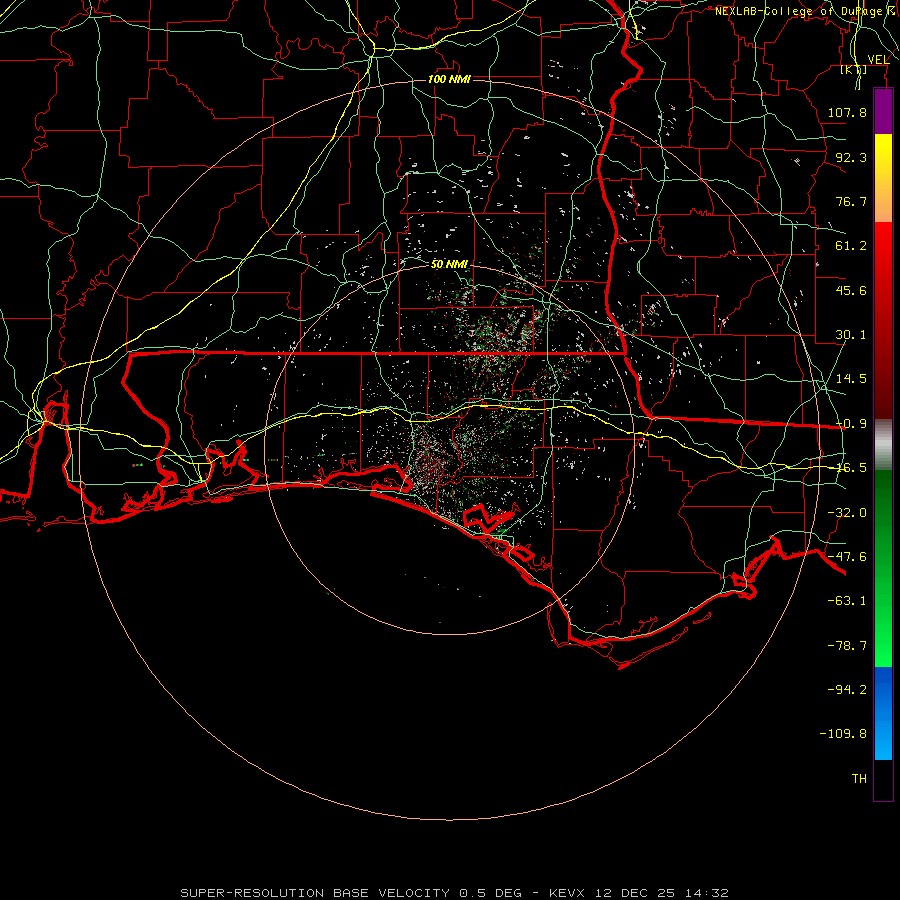Click the Super-Resolution Base Velocity caption
The width and height of the screenshot is (900, 900).
pos(455,893)
